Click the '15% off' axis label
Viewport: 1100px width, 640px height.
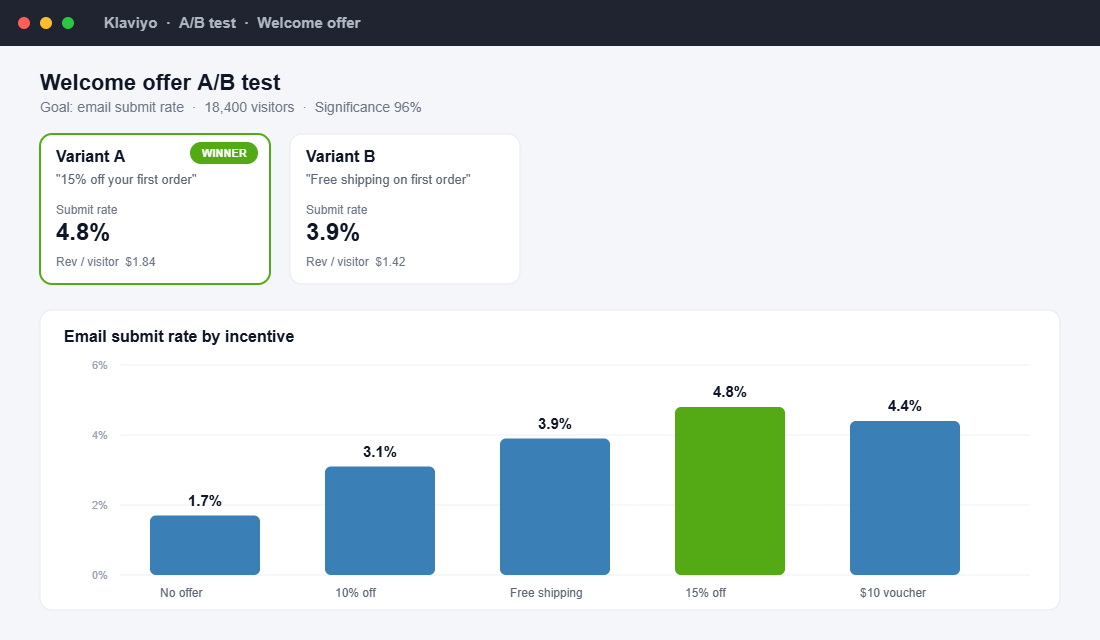[x=706, y=593]
